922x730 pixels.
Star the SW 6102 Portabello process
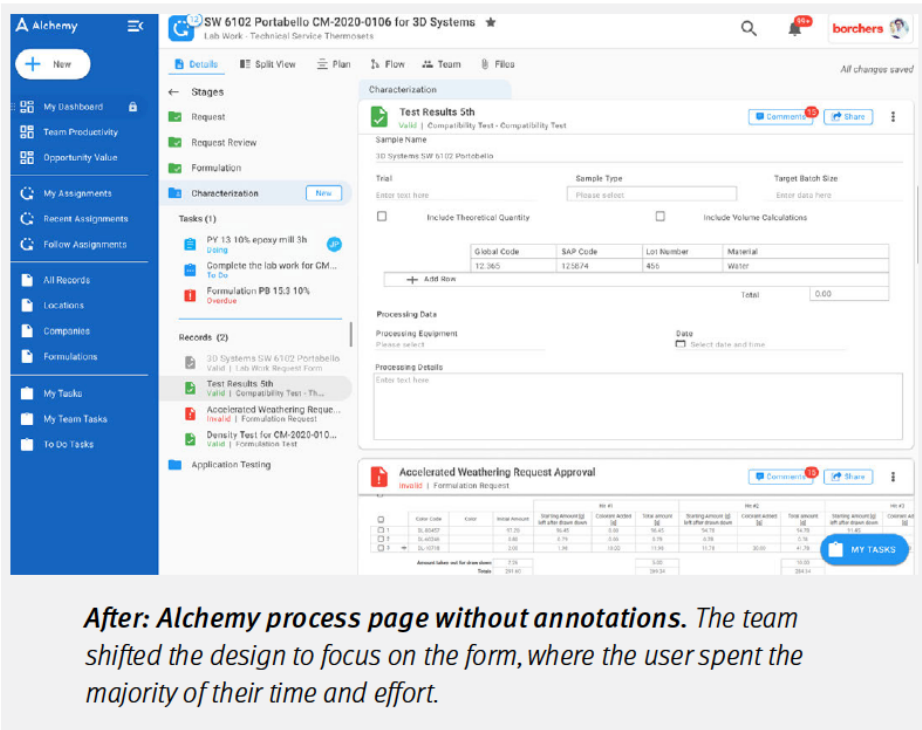(490, 22)
